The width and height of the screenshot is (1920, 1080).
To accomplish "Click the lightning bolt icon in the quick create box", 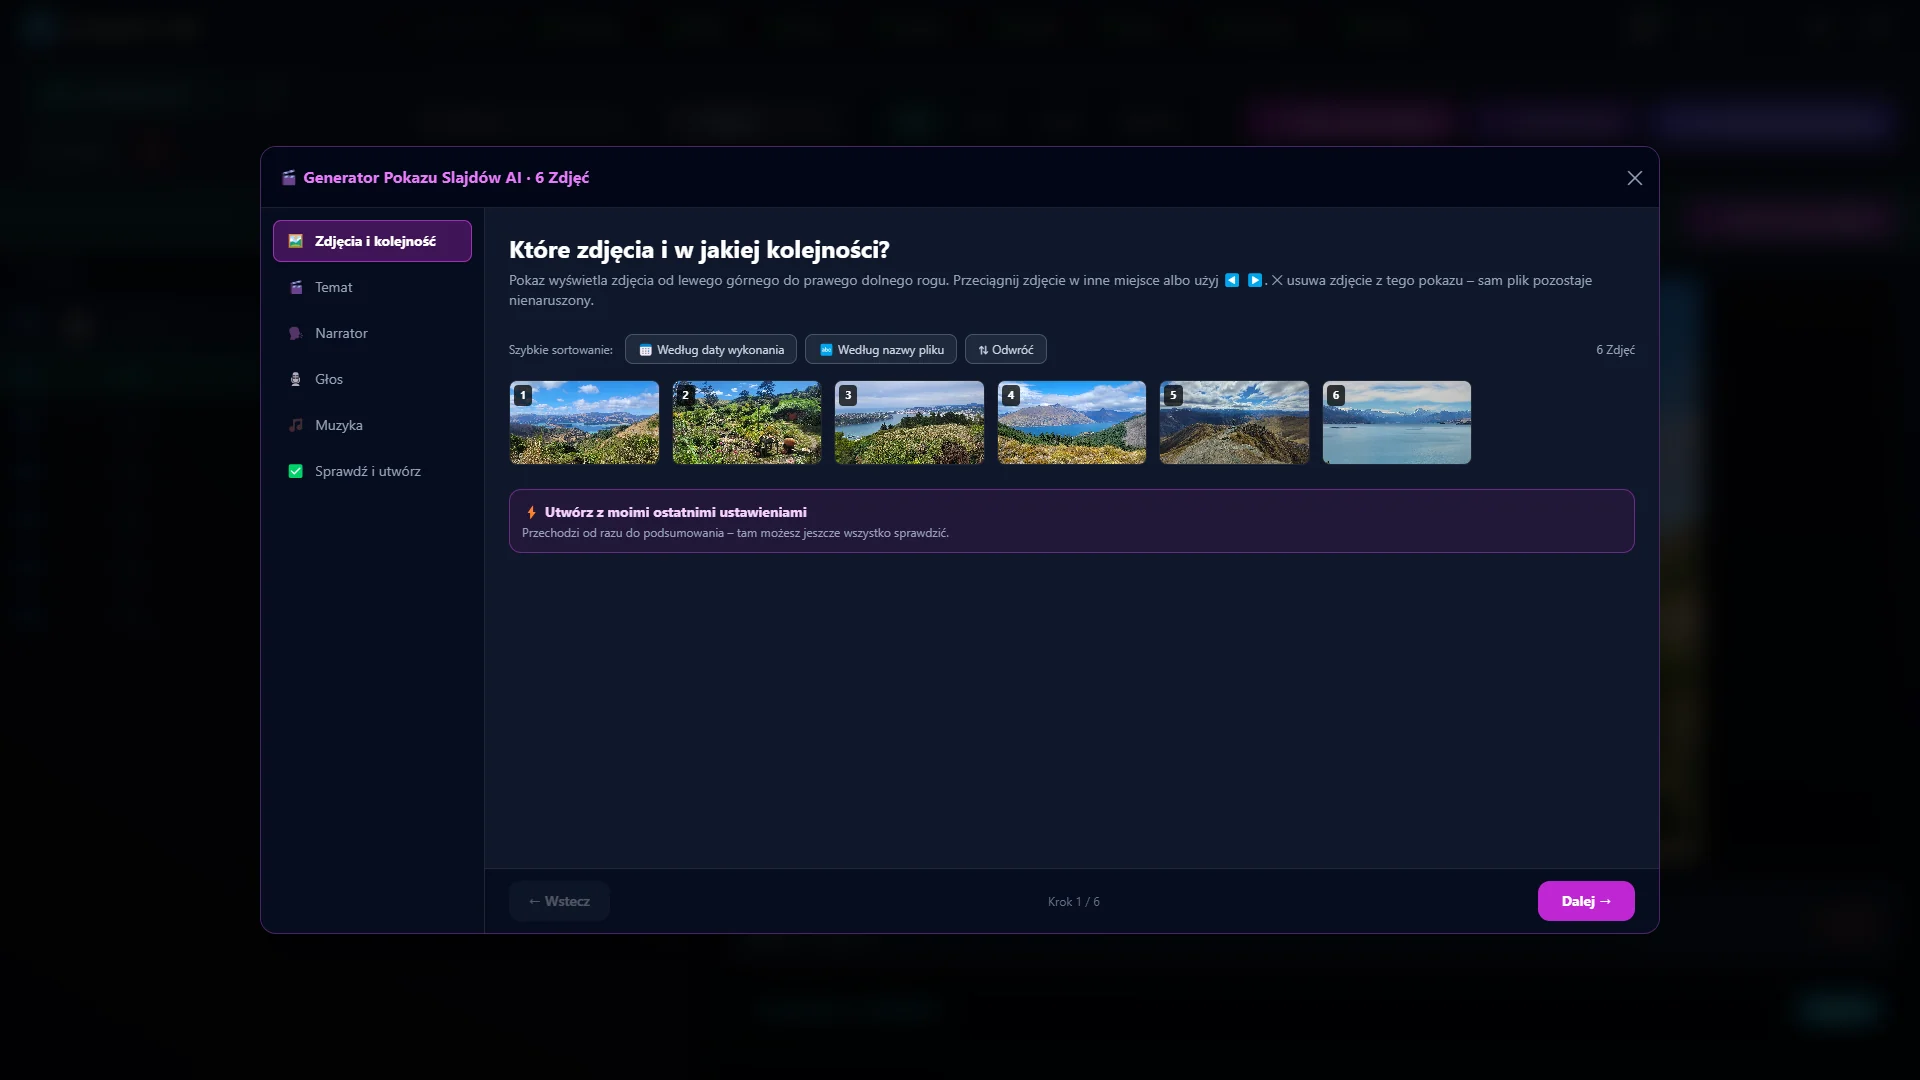I will 531,512.
